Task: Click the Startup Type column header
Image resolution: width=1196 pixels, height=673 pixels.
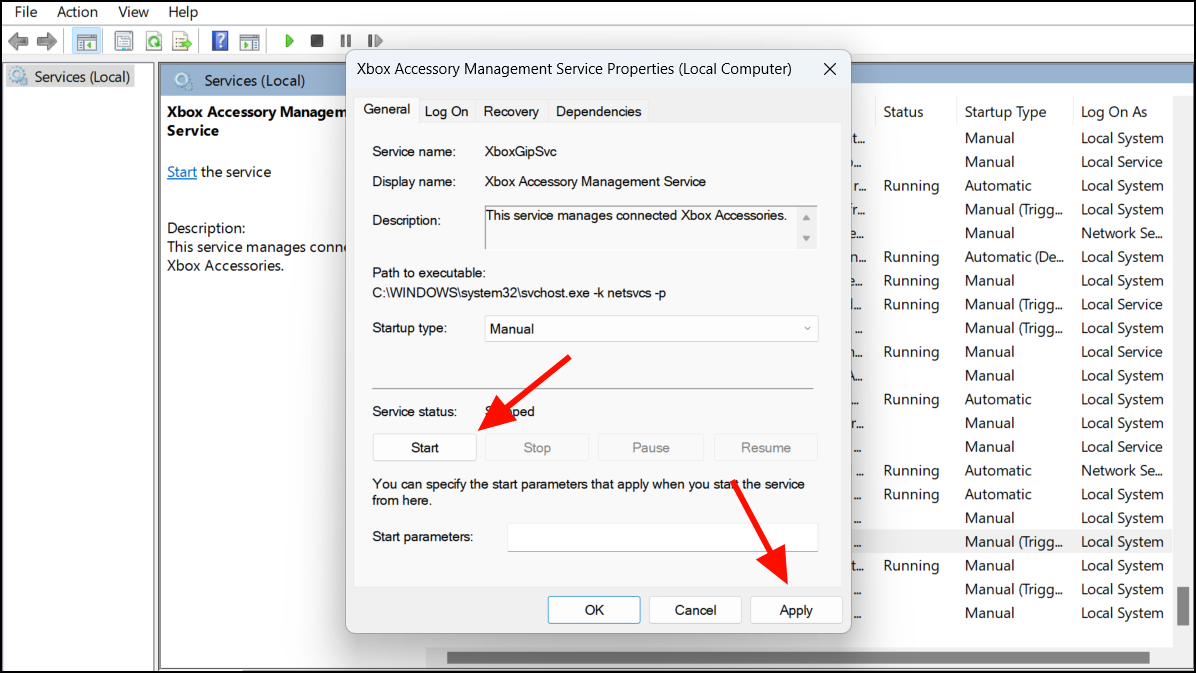Action: coord(1005,112)
